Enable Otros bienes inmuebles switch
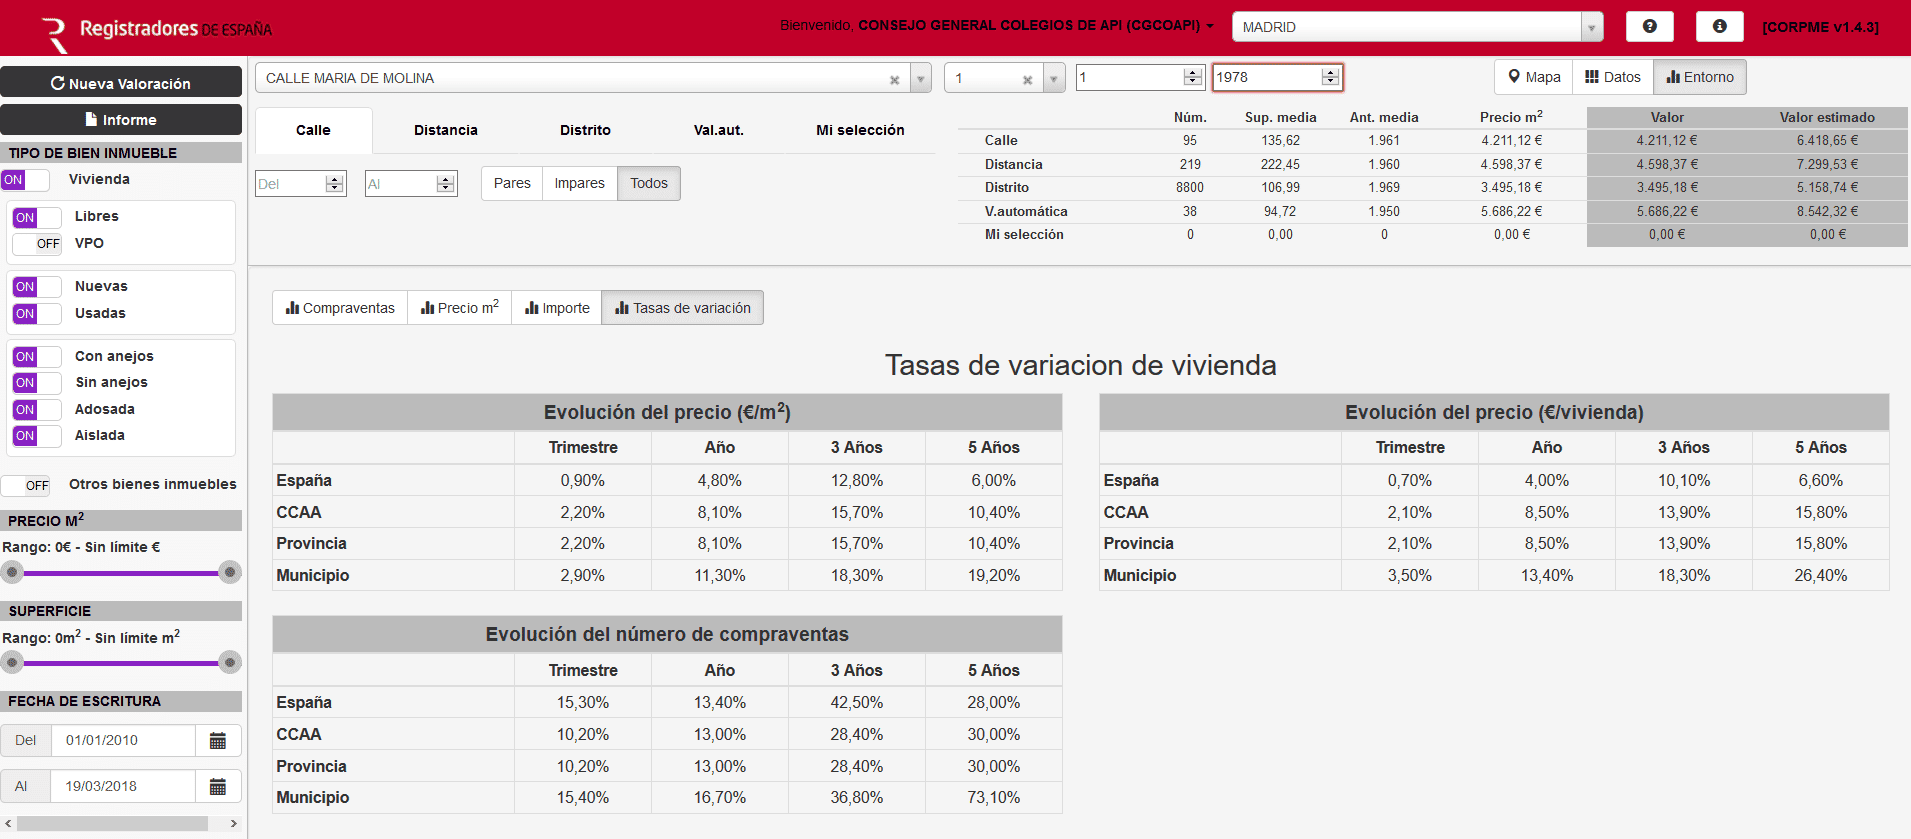The height and width of the screenshot is (839, 1911). (25, 486)
